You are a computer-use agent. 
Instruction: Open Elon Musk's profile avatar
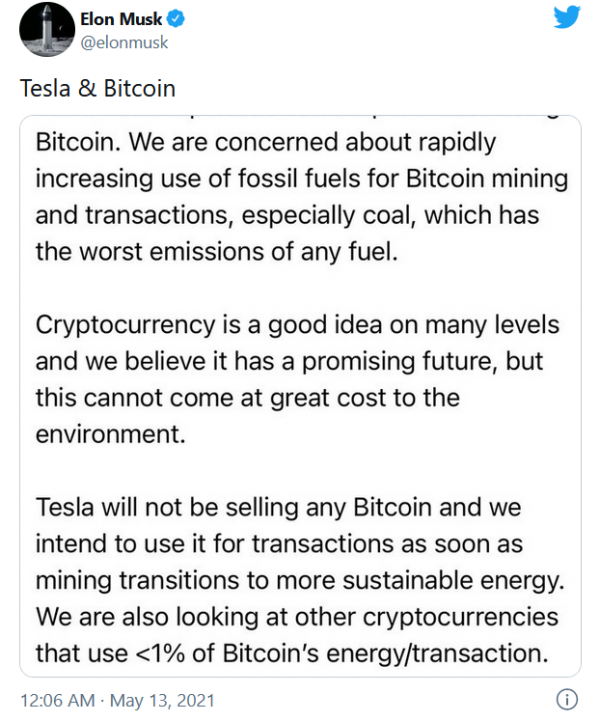click(47, 29)
